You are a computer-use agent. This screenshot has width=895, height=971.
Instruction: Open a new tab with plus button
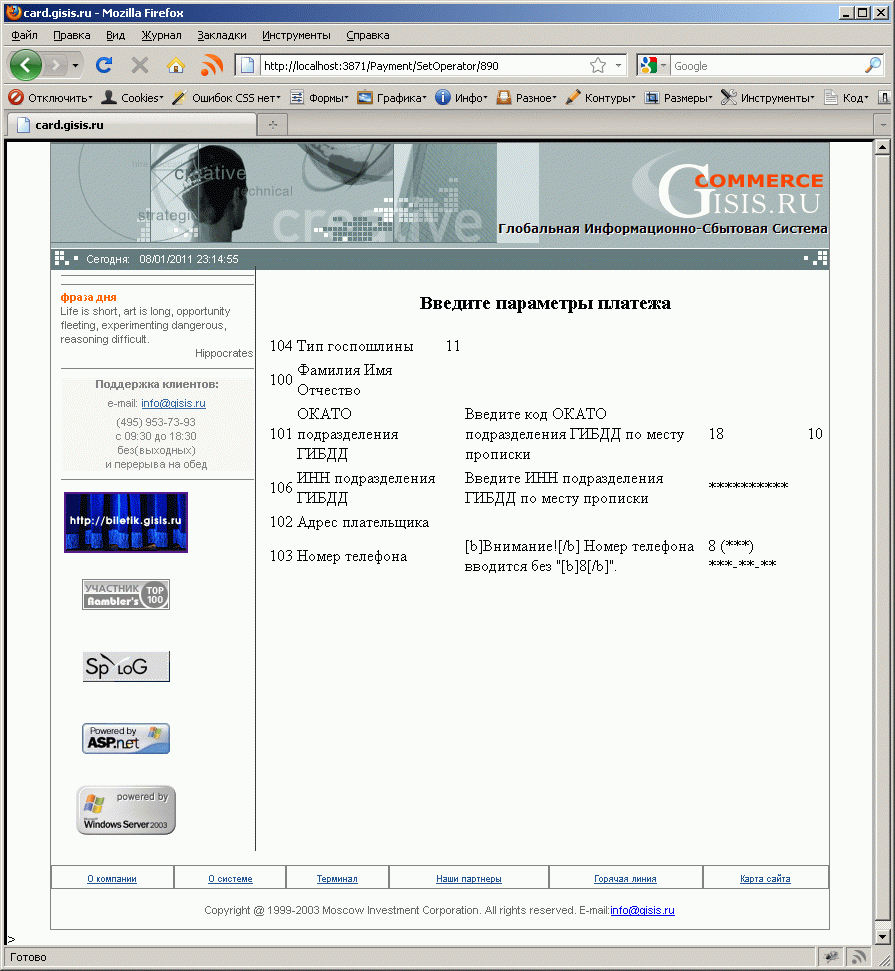tap(273, 125)
